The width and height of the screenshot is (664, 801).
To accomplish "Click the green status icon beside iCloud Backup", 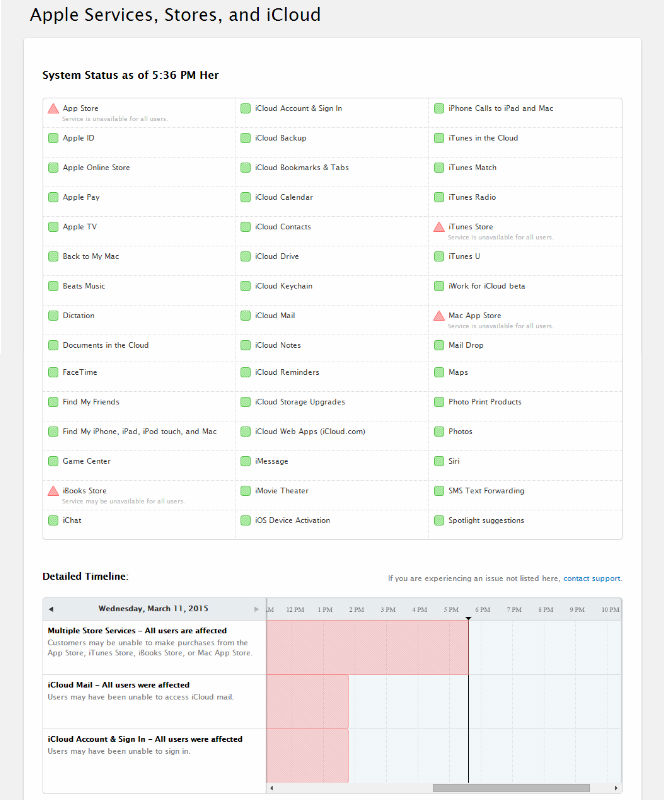I will 246,138.
